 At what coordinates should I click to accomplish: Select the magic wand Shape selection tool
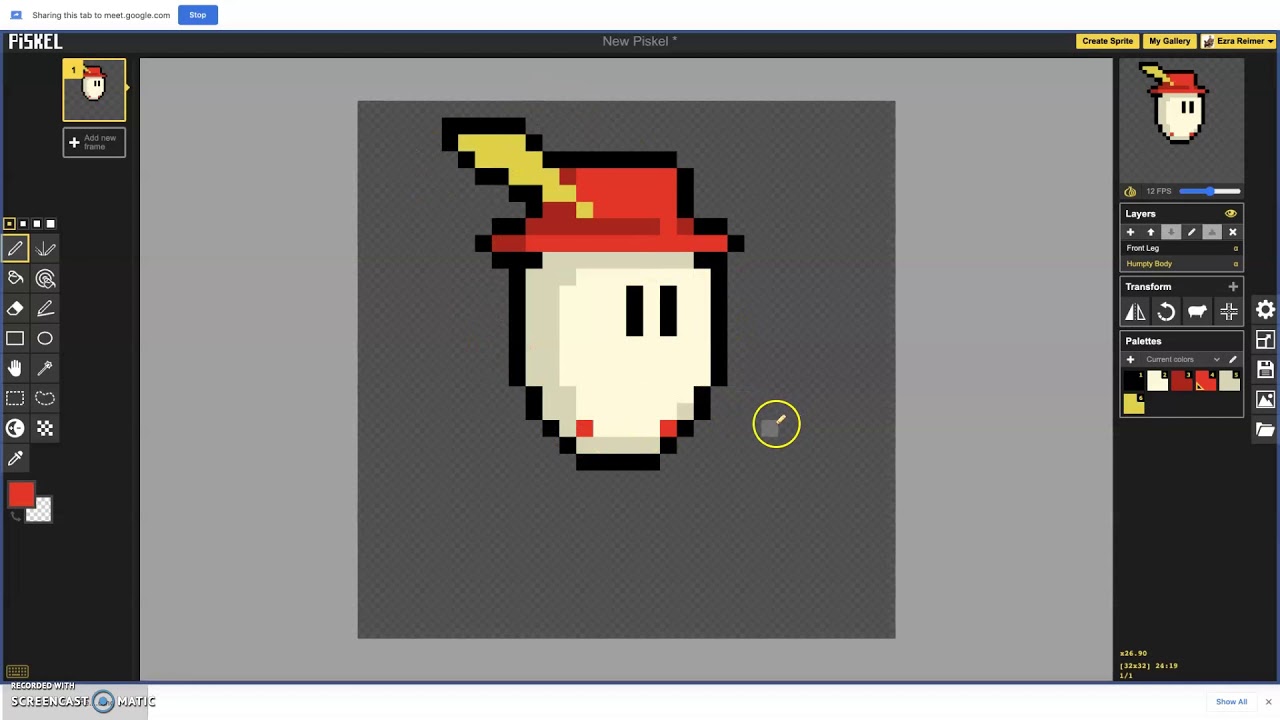(x=45, y=369)
